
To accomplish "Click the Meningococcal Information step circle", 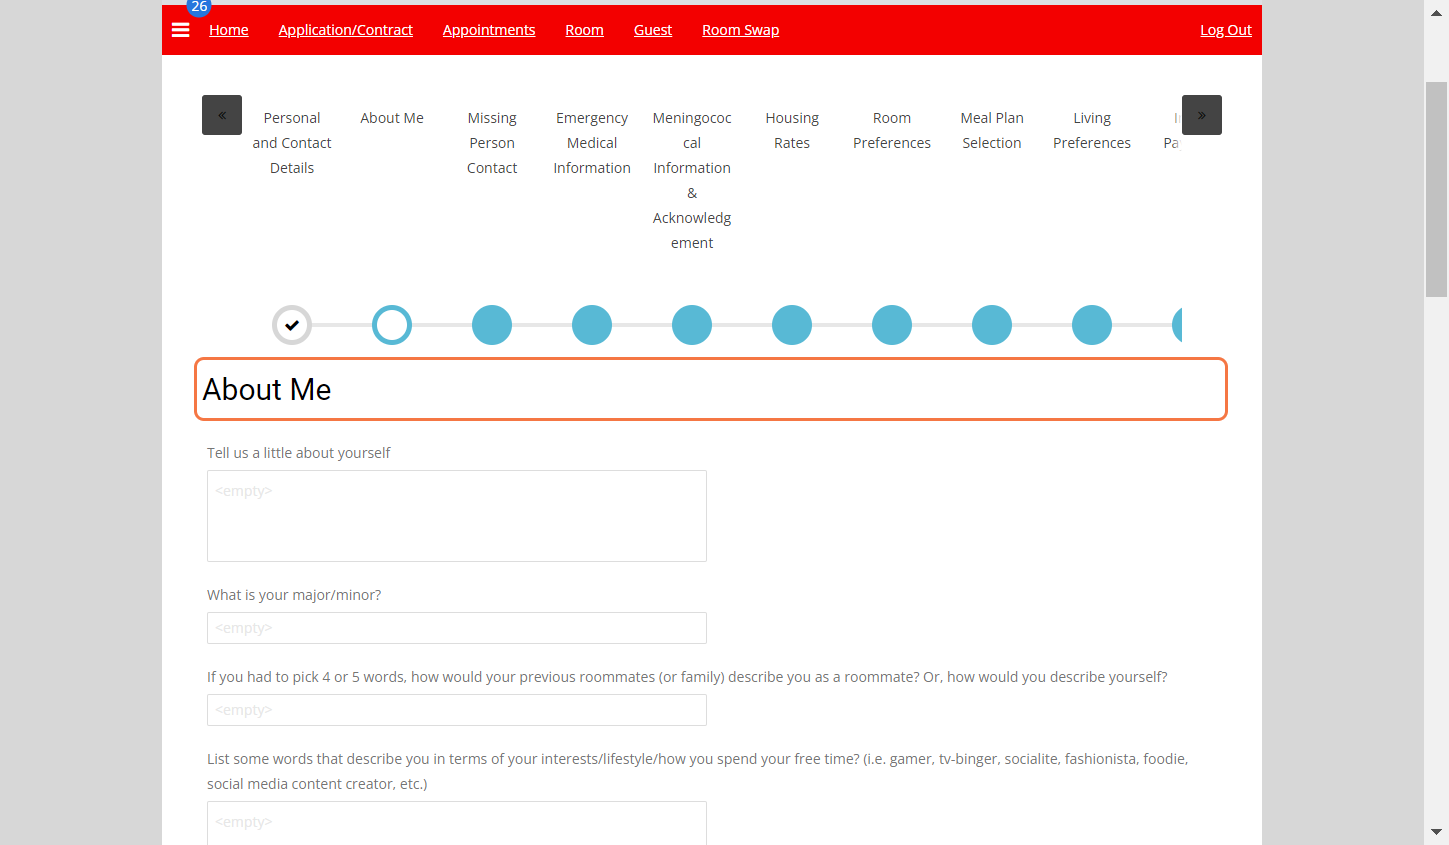I will 692,325.
